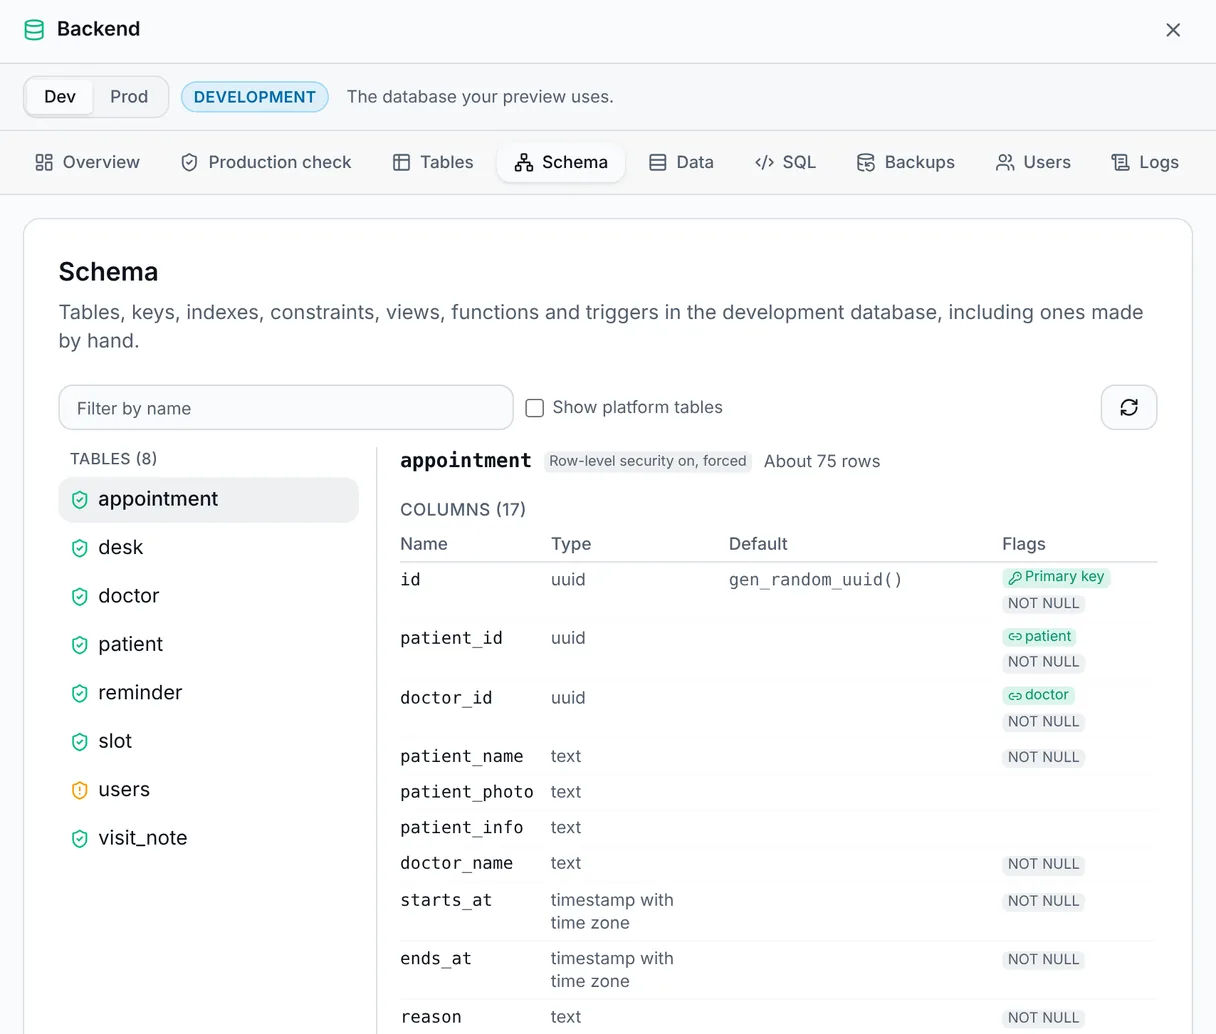Click the Schema hierarchy icon
Screen dimensions: 1216x1034
coord(524,162)
